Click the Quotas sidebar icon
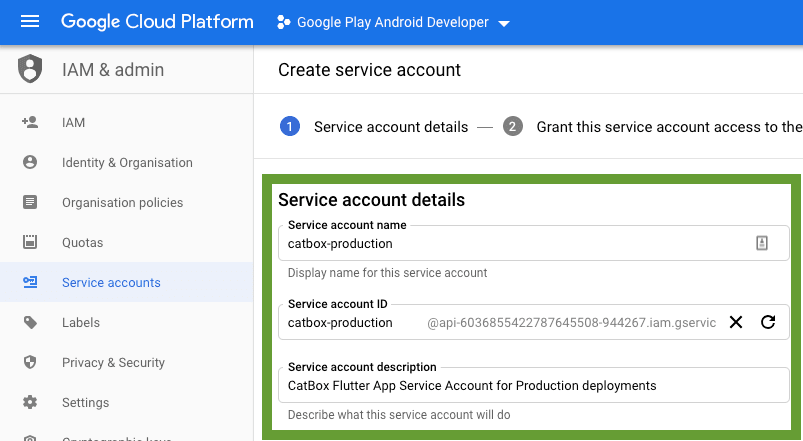The height and width of the screenshot is (441, 803). (x=30, y=242)
